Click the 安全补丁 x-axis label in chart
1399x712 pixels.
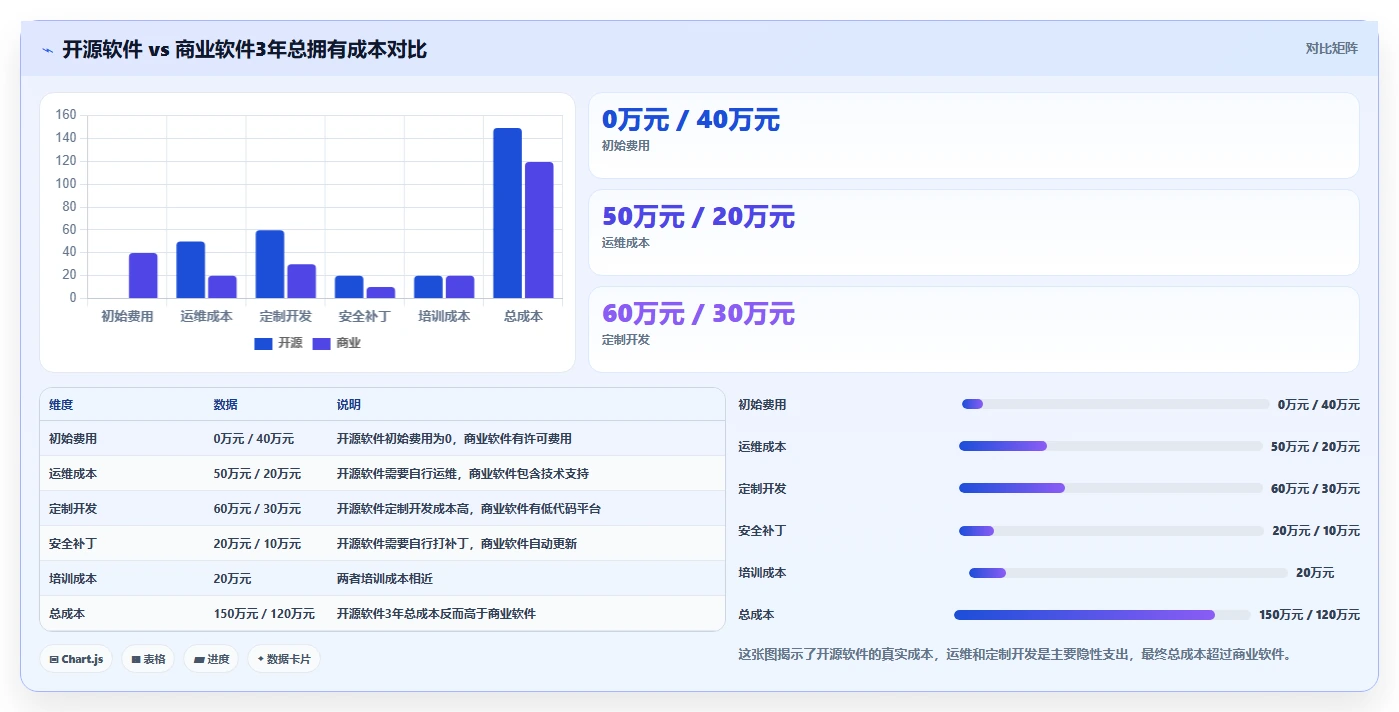click(x=364, y=316)
